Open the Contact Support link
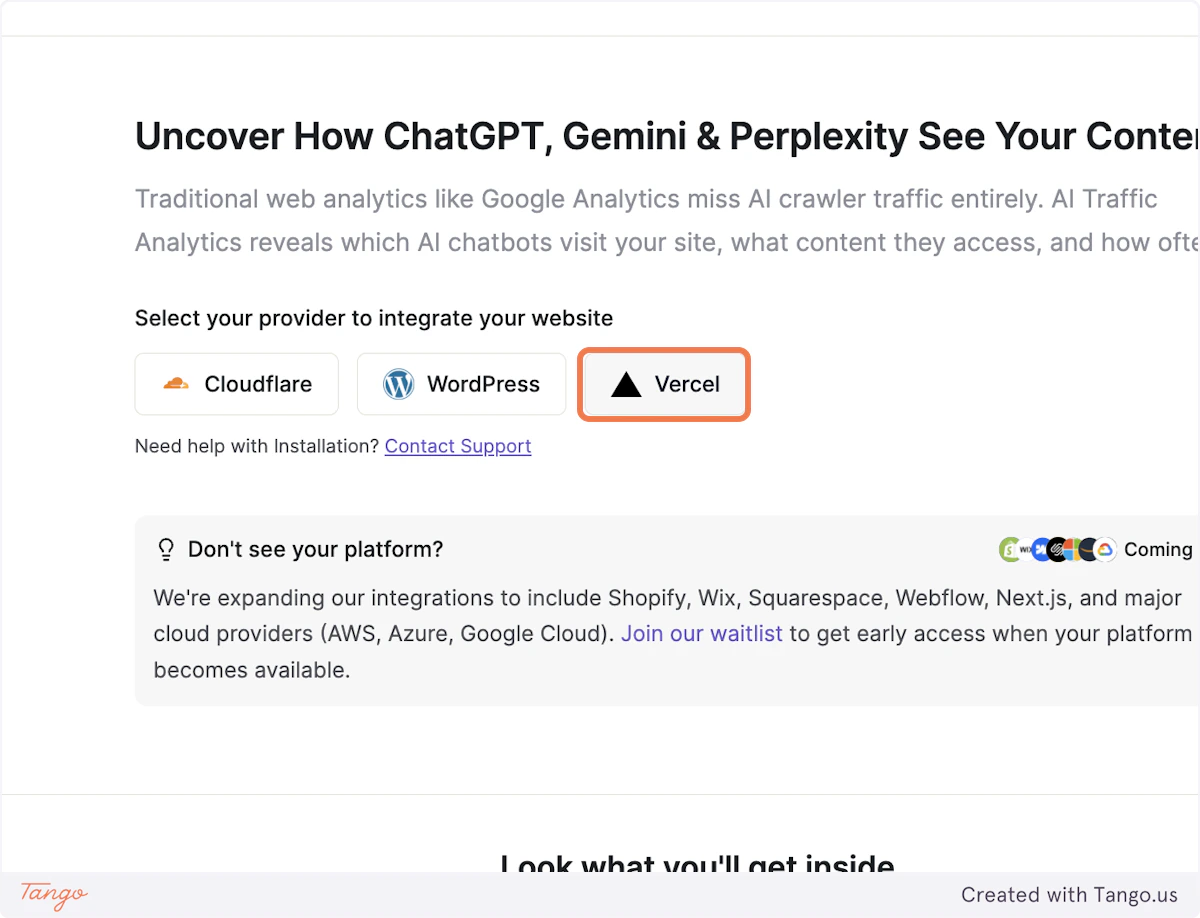This screenshot has width=1200, height=918. tap(457, 446)
